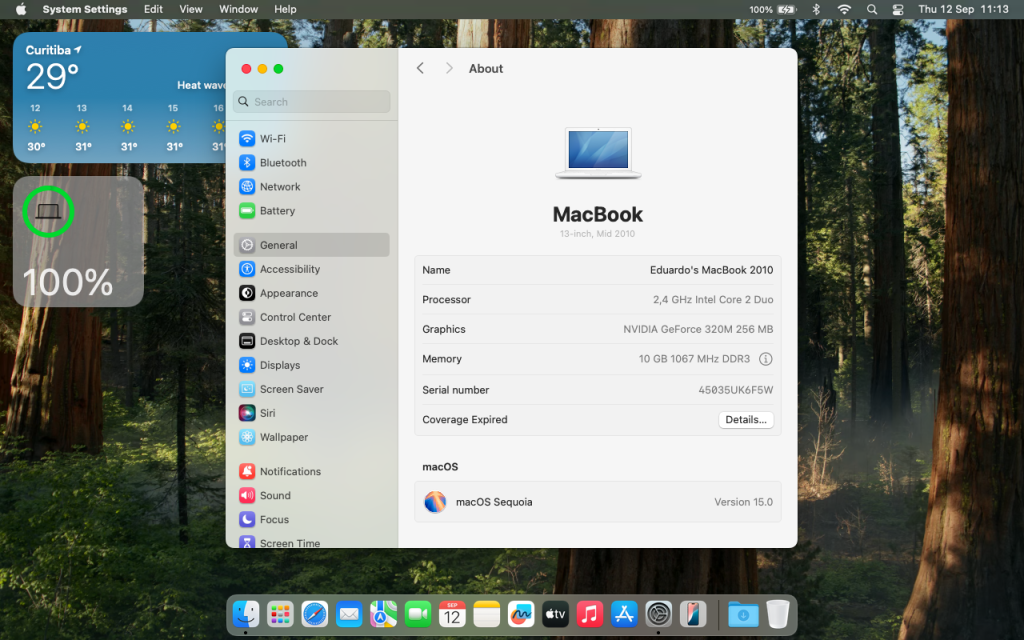Open the Apple menu
Image resolution: width=1024 pixels, height=640 pixels.
click(21, 9)
